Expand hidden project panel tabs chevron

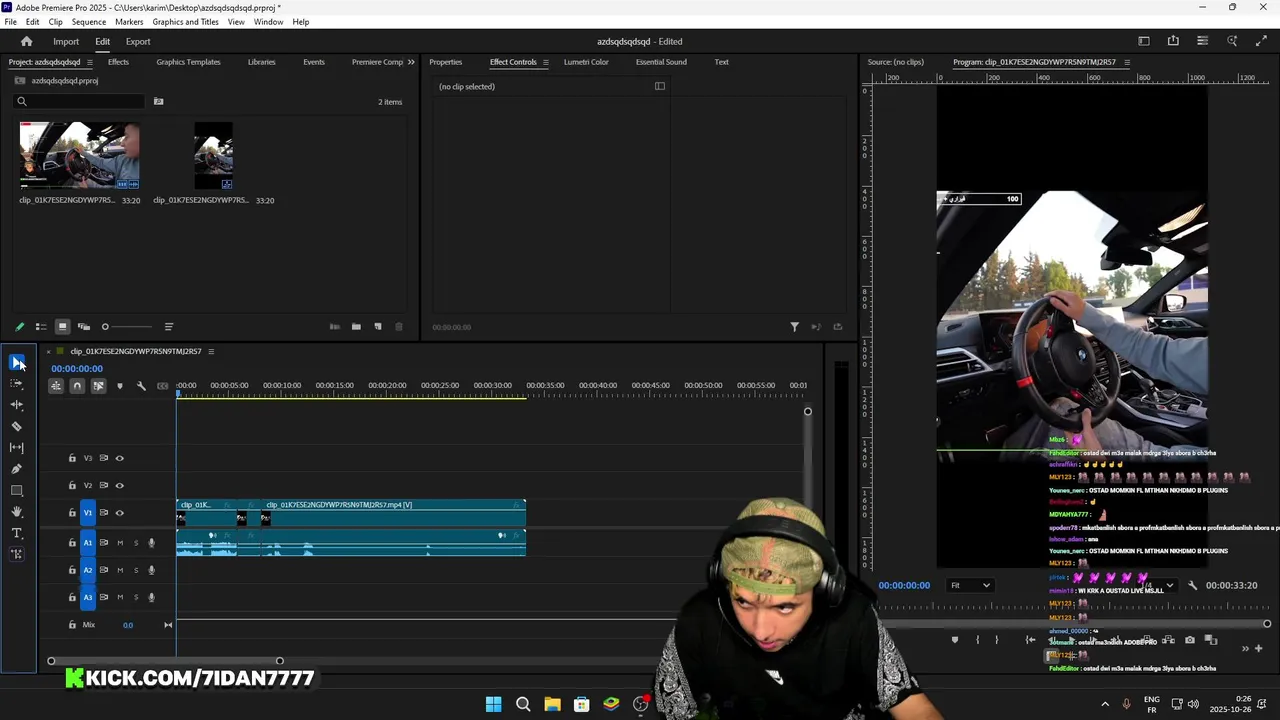410,62
